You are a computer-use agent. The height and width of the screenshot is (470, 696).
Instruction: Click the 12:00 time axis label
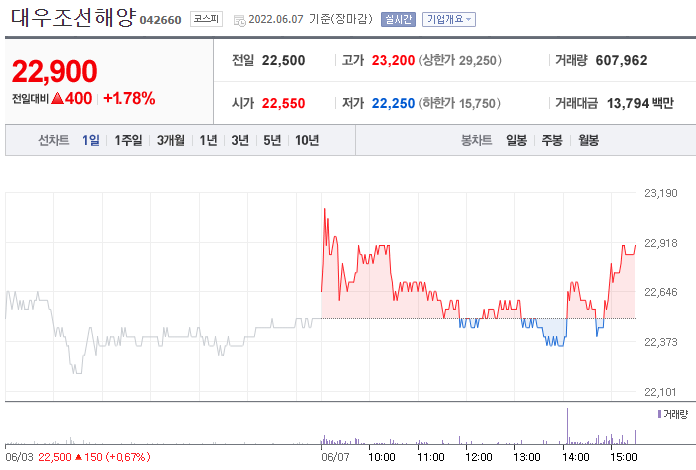[x=478, y=457]
